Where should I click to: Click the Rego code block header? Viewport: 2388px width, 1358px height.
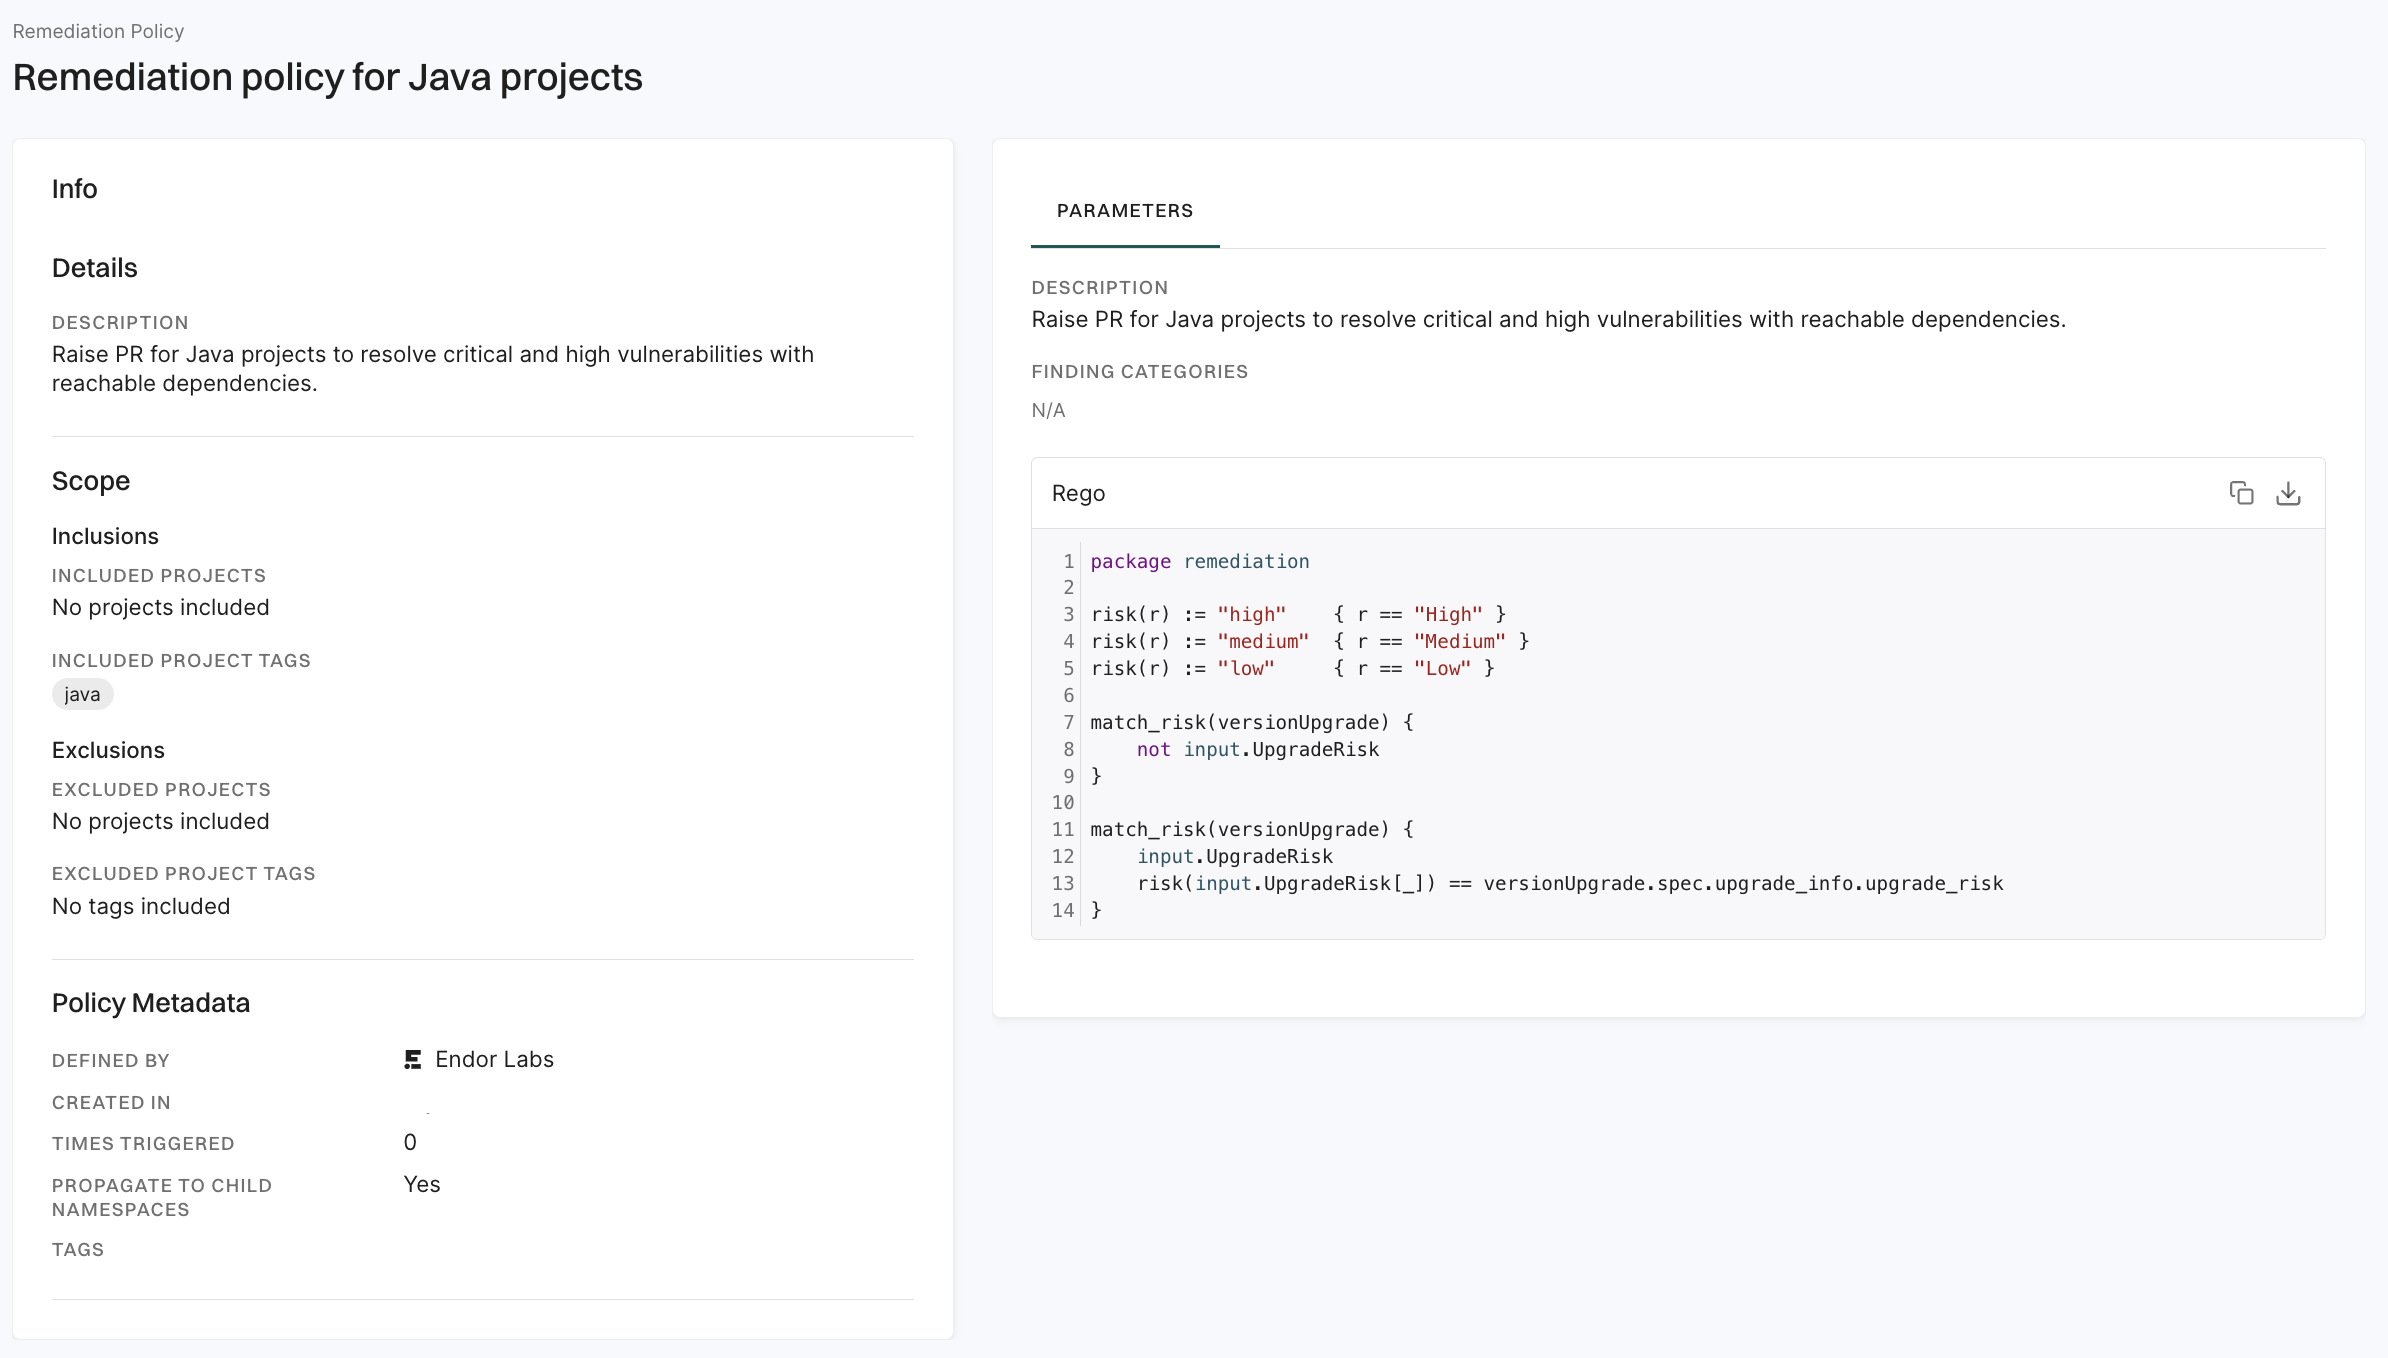click(1078, 493)
